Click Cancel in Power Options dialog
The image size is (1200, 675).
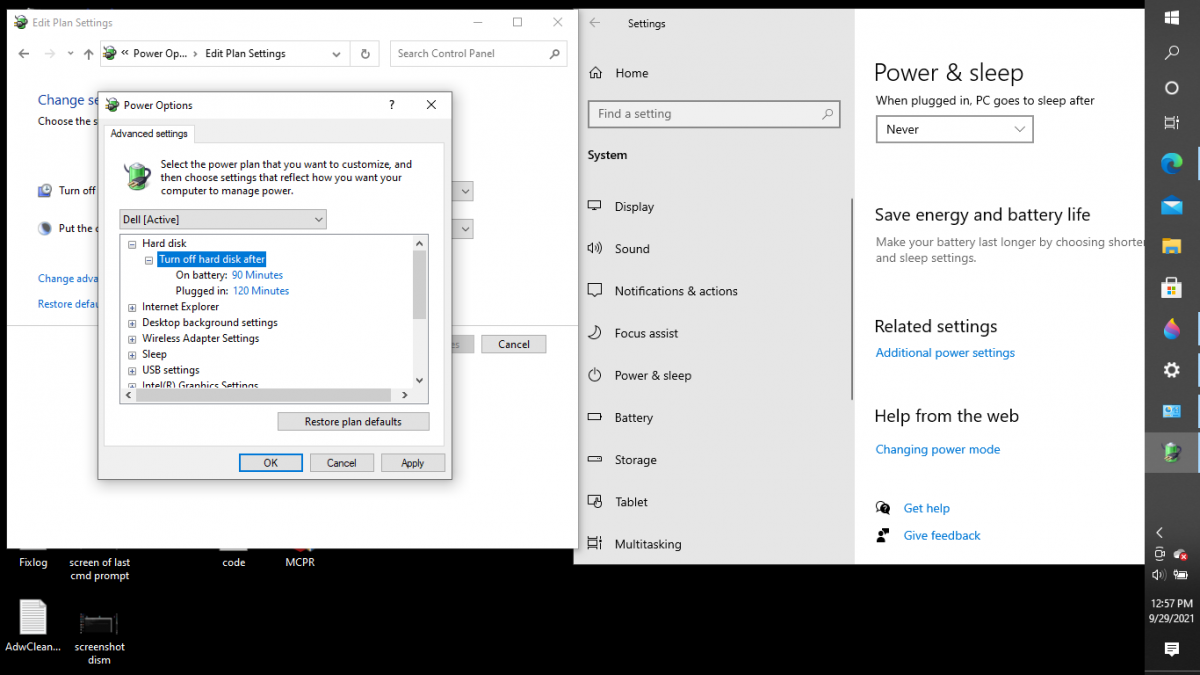[x=342, y=463]
